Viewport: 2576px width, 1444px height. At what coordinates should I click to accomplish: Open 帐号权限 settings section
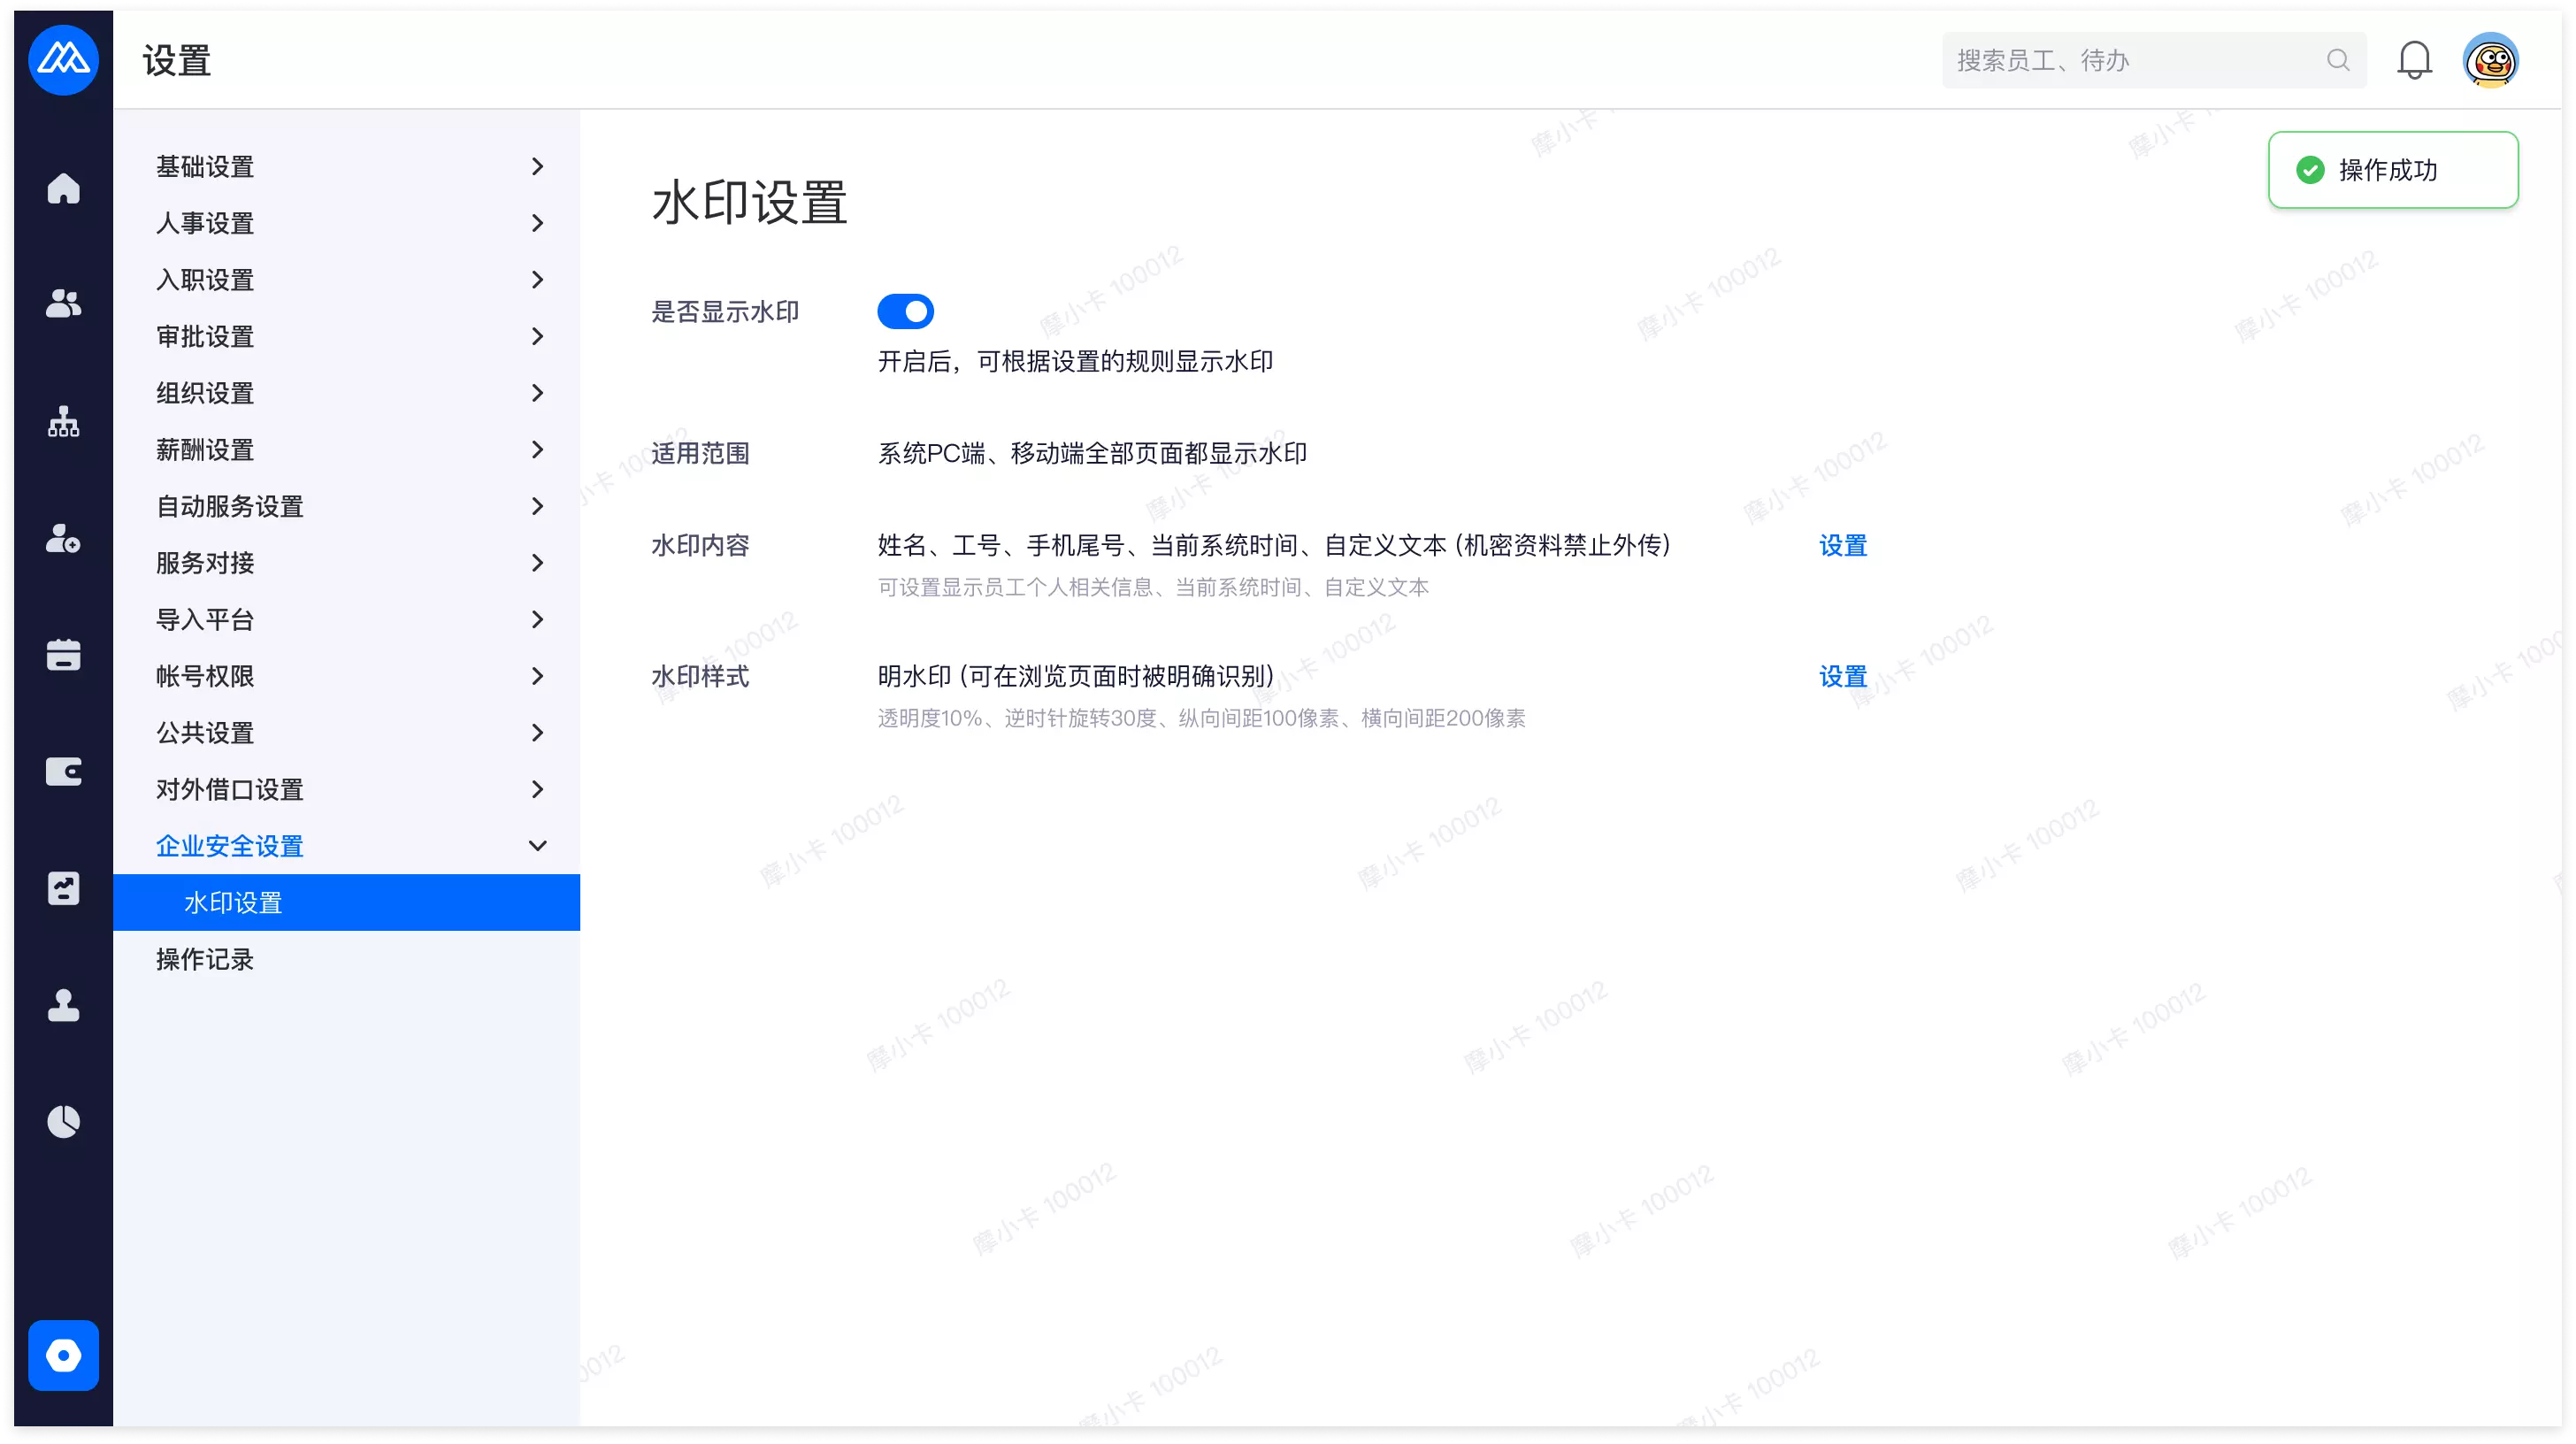click(346, 676)
